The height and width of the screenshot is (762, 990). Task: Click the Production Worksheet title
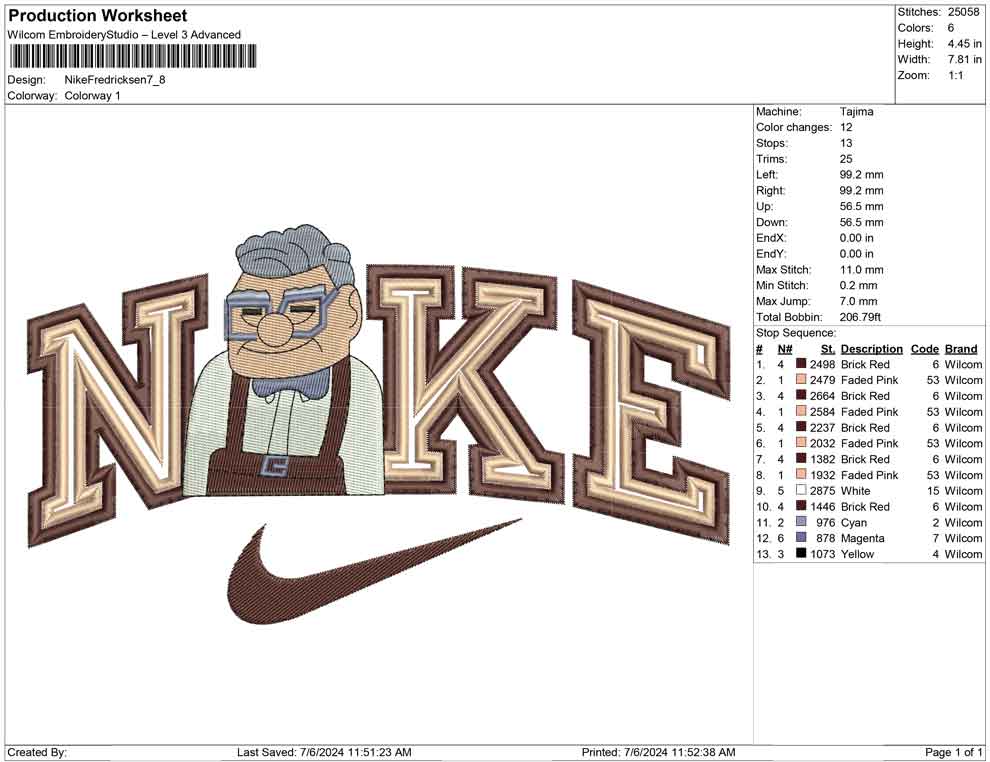pos(98,16)
